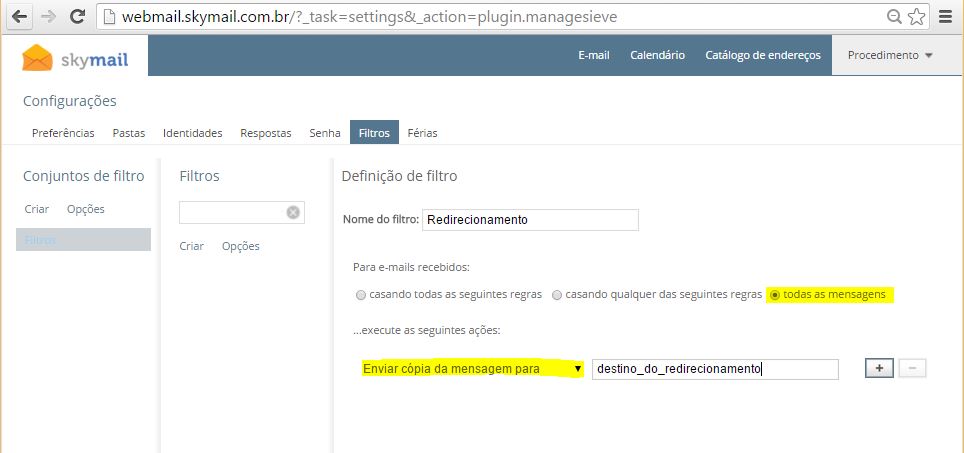This screenshot has height=453, width=964.
Task: Click Criar in the Filtros panel
Action: pyautogui.click(x=191, y=246)
